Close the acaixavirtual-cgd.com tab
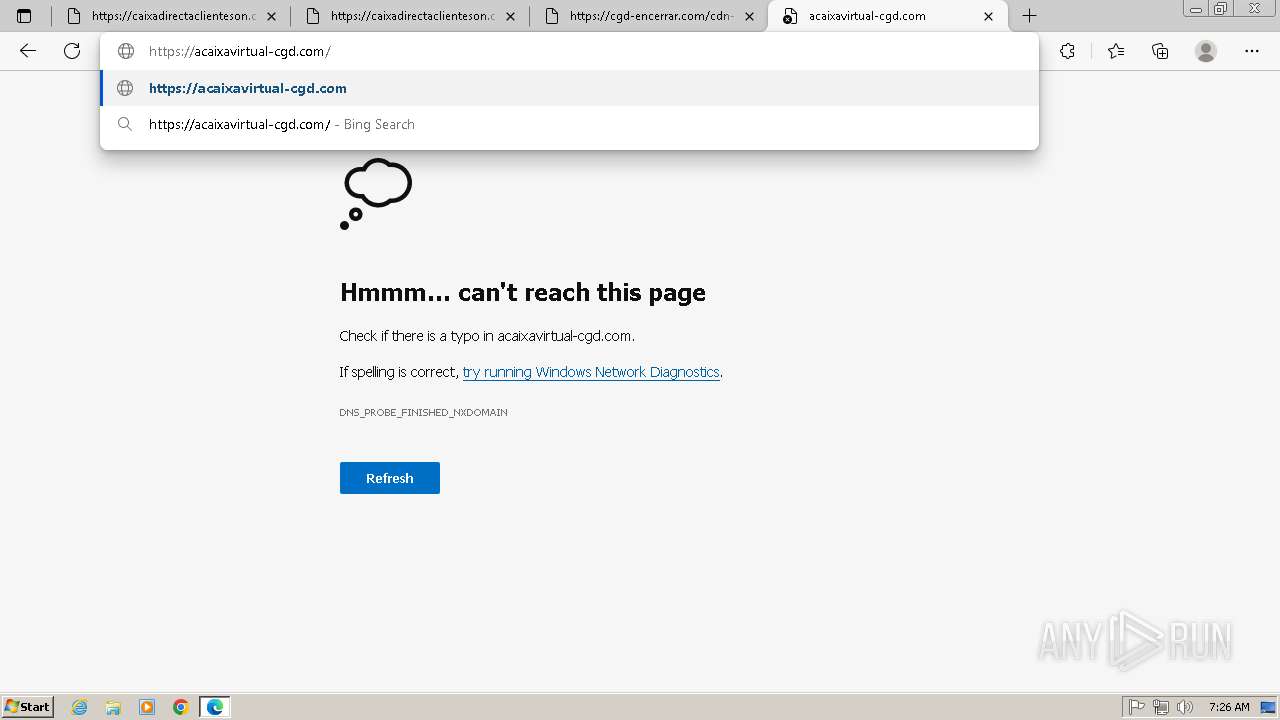 pyautogui.click(x=989, y=16)
